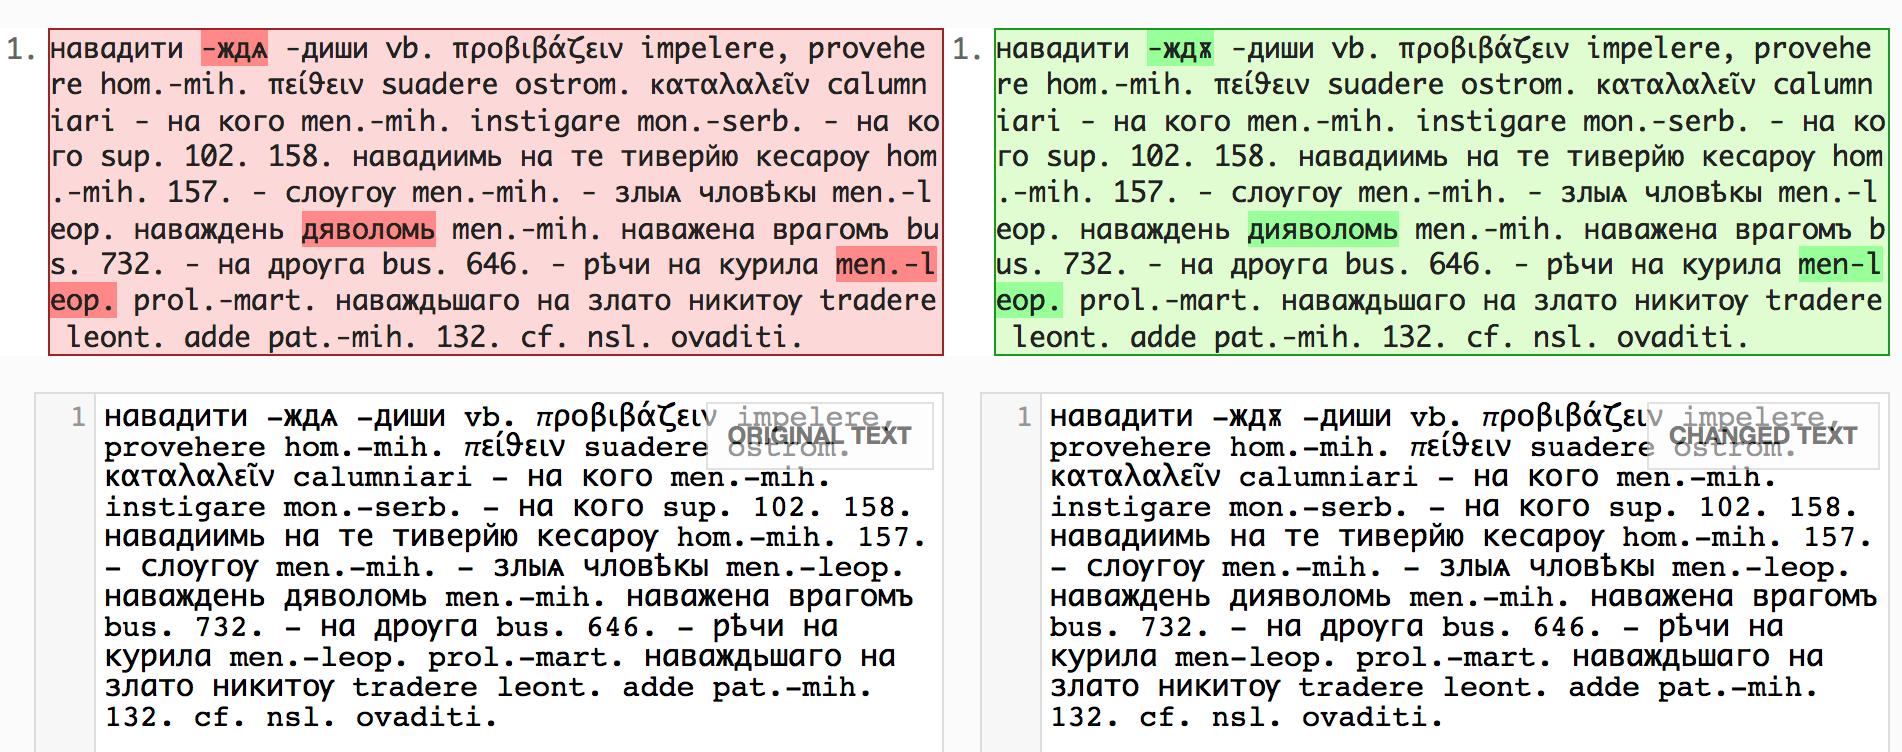Click the green highlighted "men-l" fragment

coord(1839,265)
